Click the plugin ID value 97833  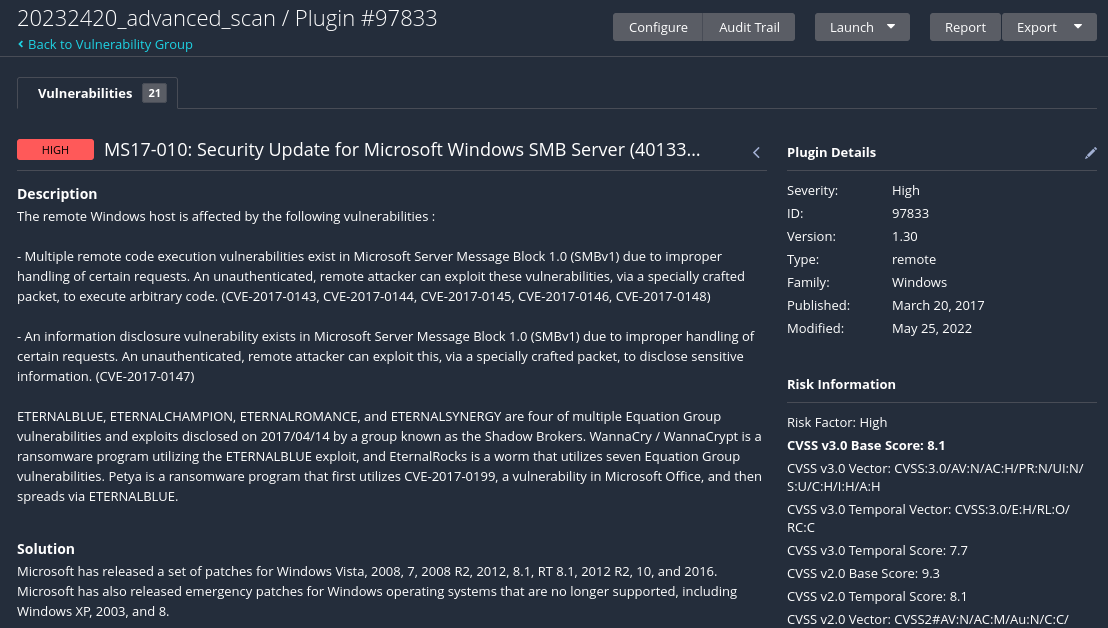(x=910, y=213)
